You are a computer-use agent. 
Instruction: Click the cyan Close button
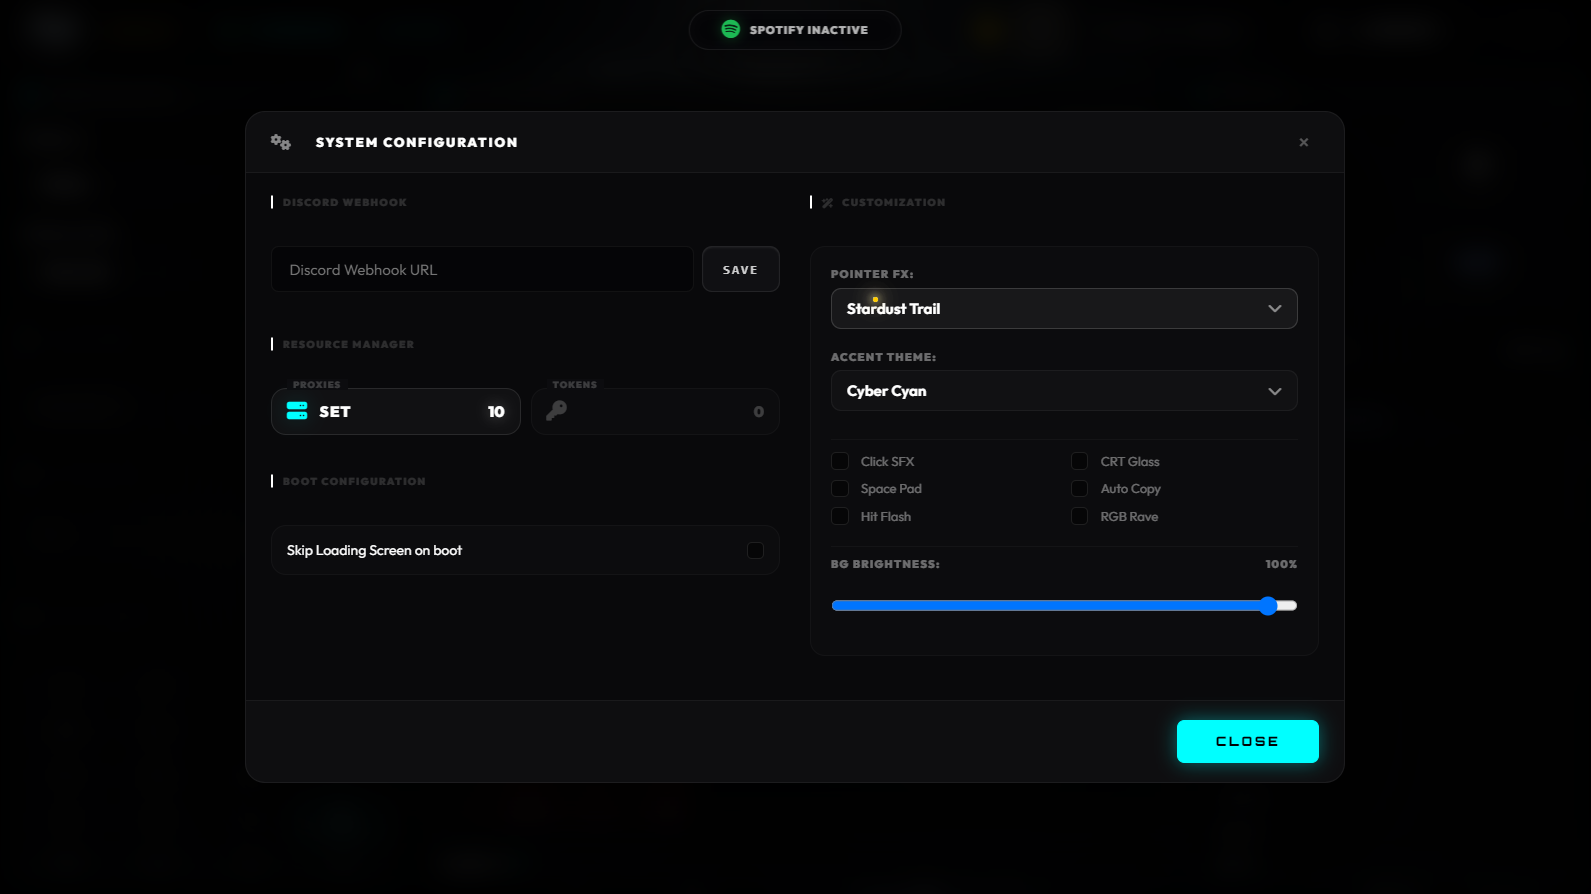tap(1247, 741)
